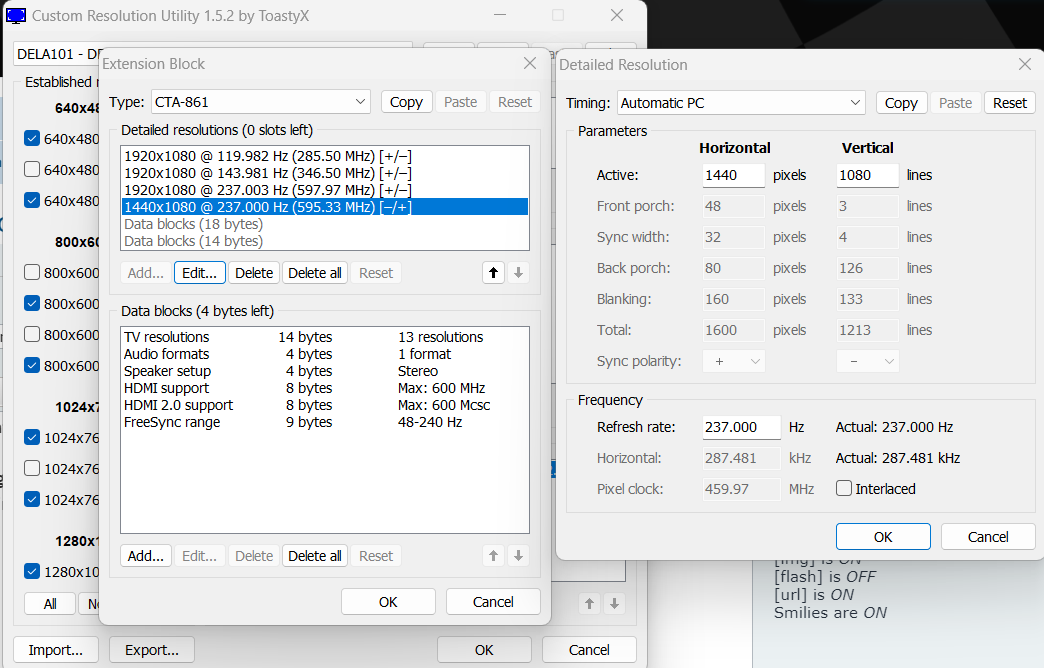Click Edit for detailed resolutions
This screenshot has height=668, width=1044.
[200, 273]
